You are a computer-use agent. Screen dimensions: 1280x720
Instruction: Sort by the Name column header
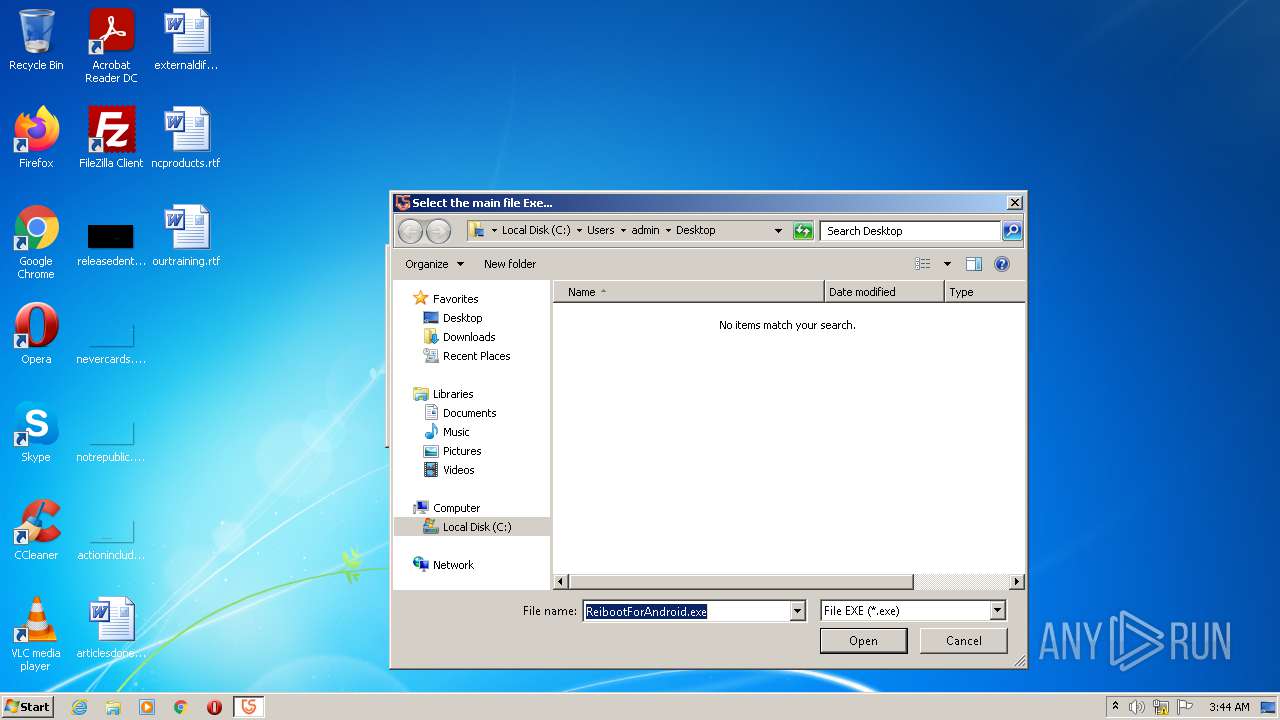[688, 292]
